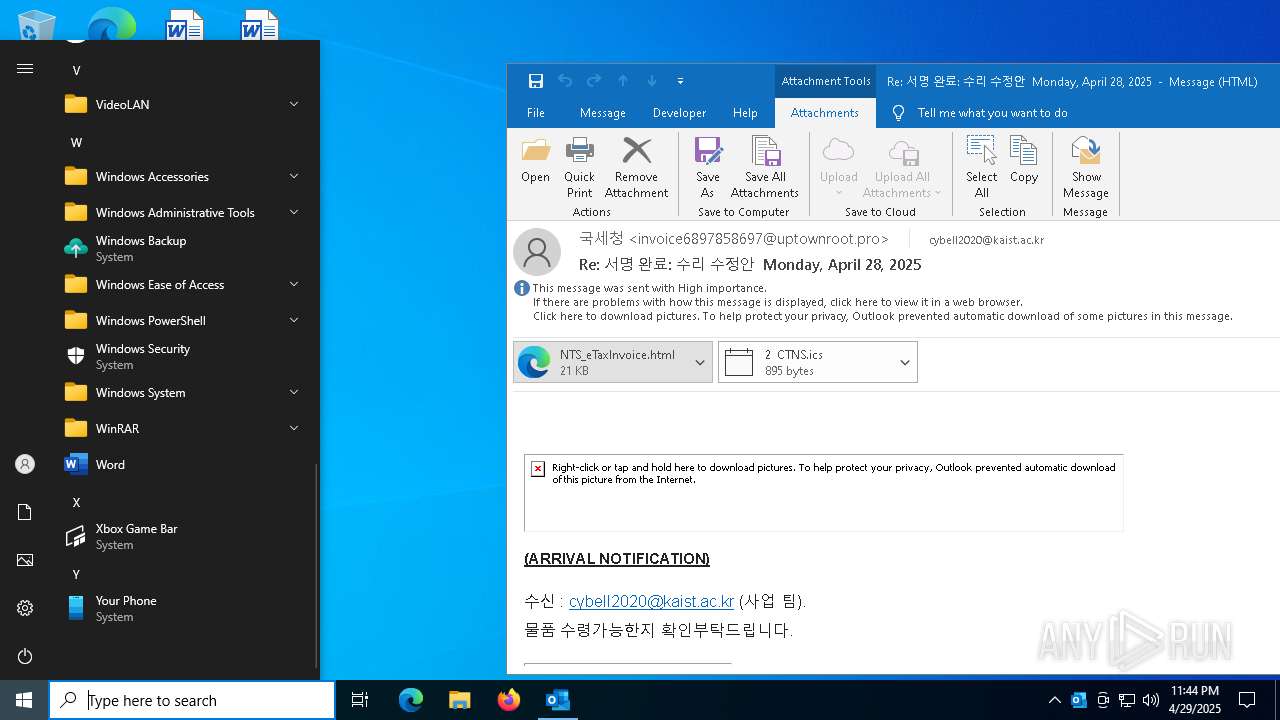The image size is (1280, 720).
Task: Open the NTS_eTaxInvoice.html attachment
Action: coord(603,362)
